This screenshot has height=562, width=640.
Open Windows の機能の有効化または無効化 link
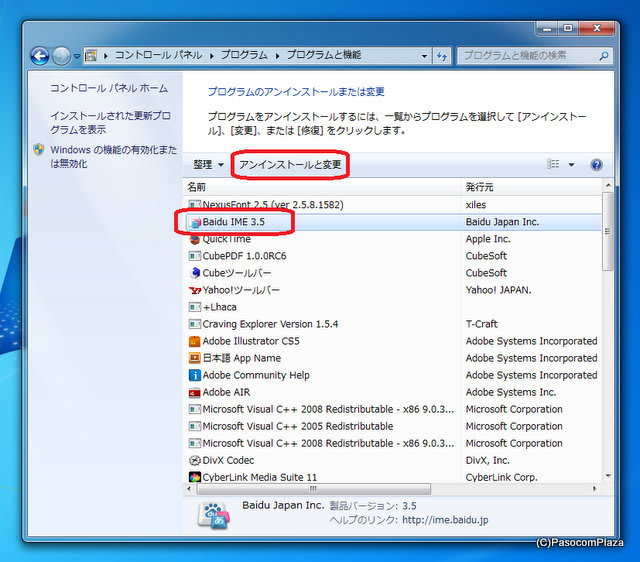point(113,157)
